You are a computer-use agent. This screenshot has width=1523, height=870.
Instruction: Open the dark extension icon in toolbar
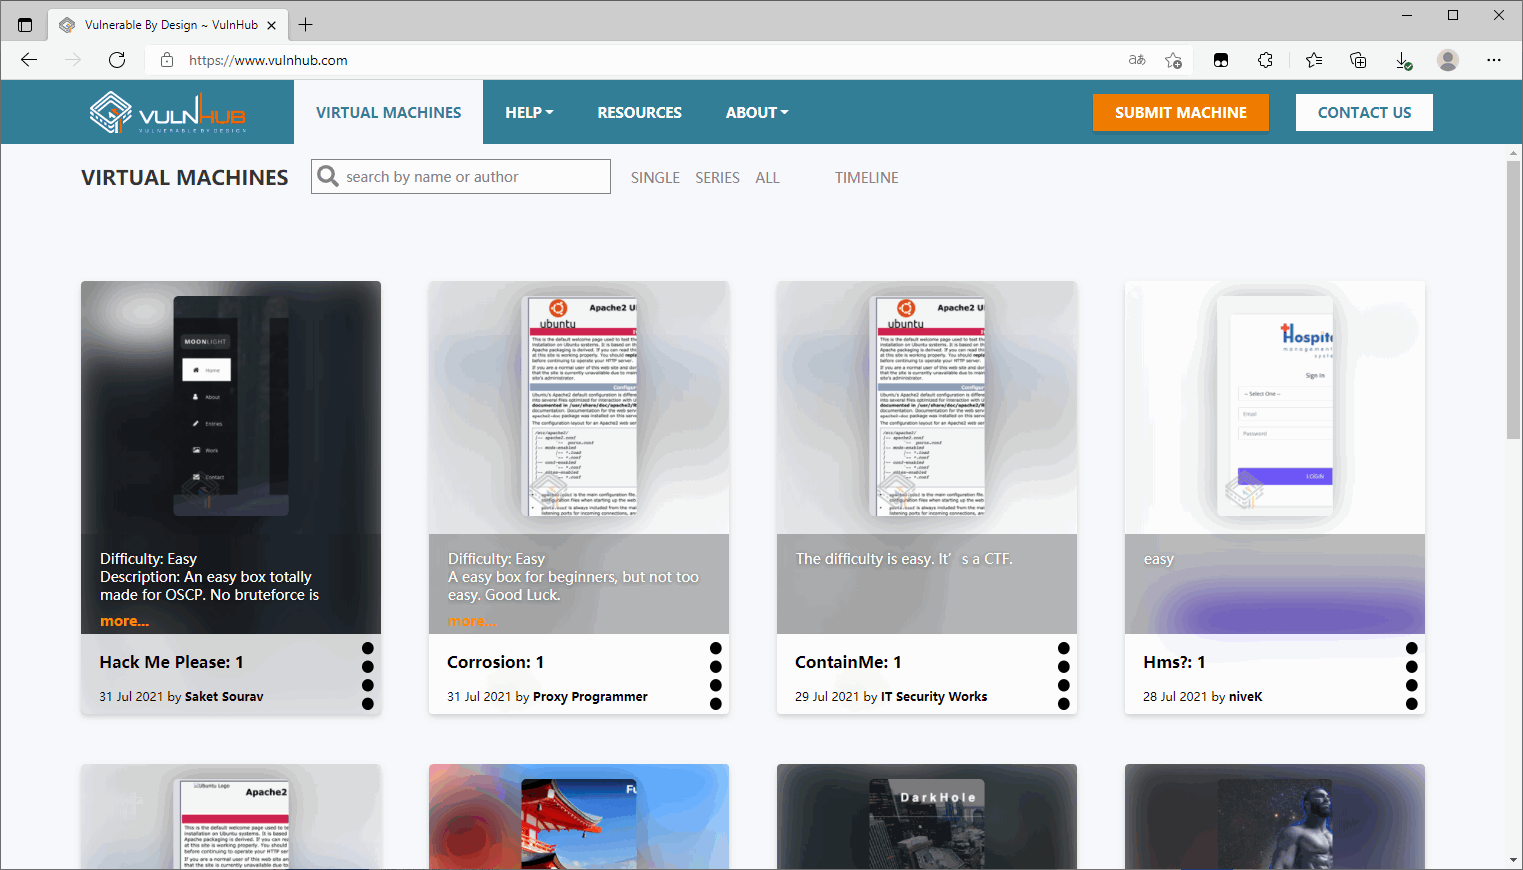tap(1221, 60)
